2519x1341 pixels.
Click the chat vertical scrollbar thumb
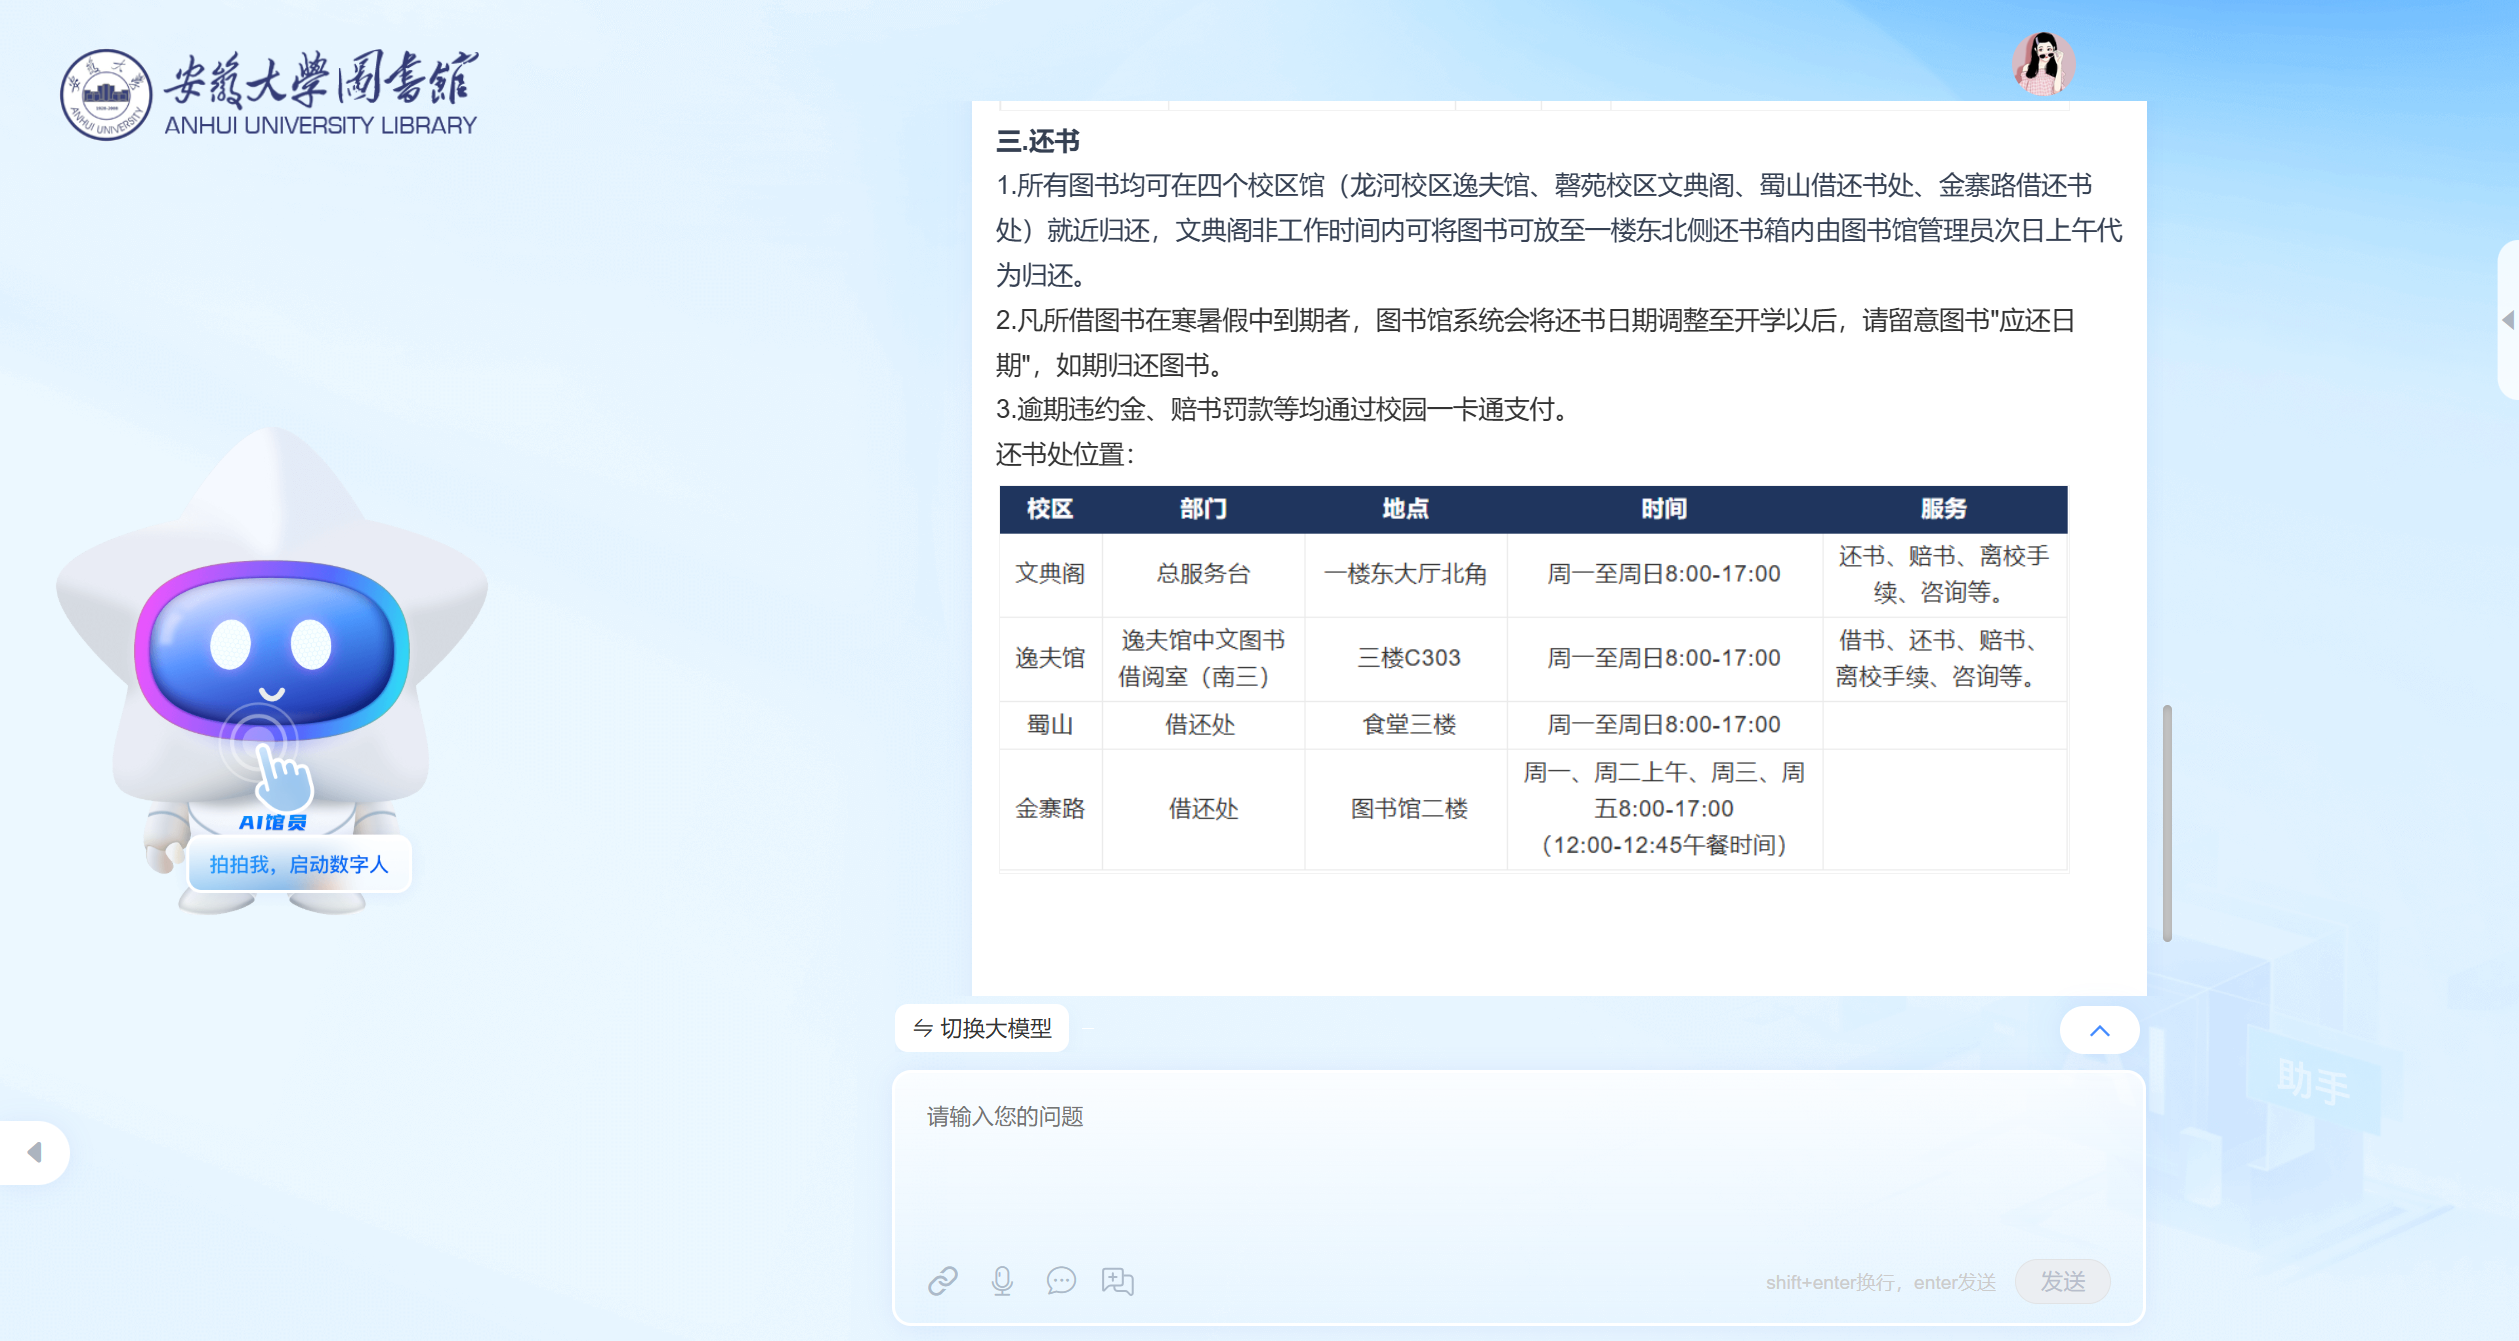click(x=2166, y=822)
